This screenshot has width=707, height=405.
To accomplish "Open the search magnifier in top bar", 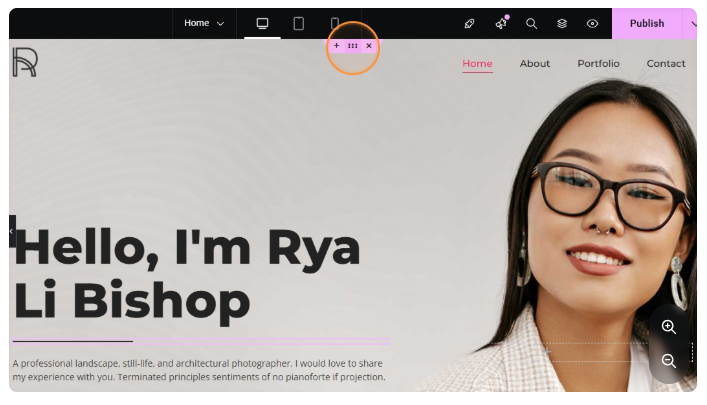I will pyautogui.click(x=532, y=23).
